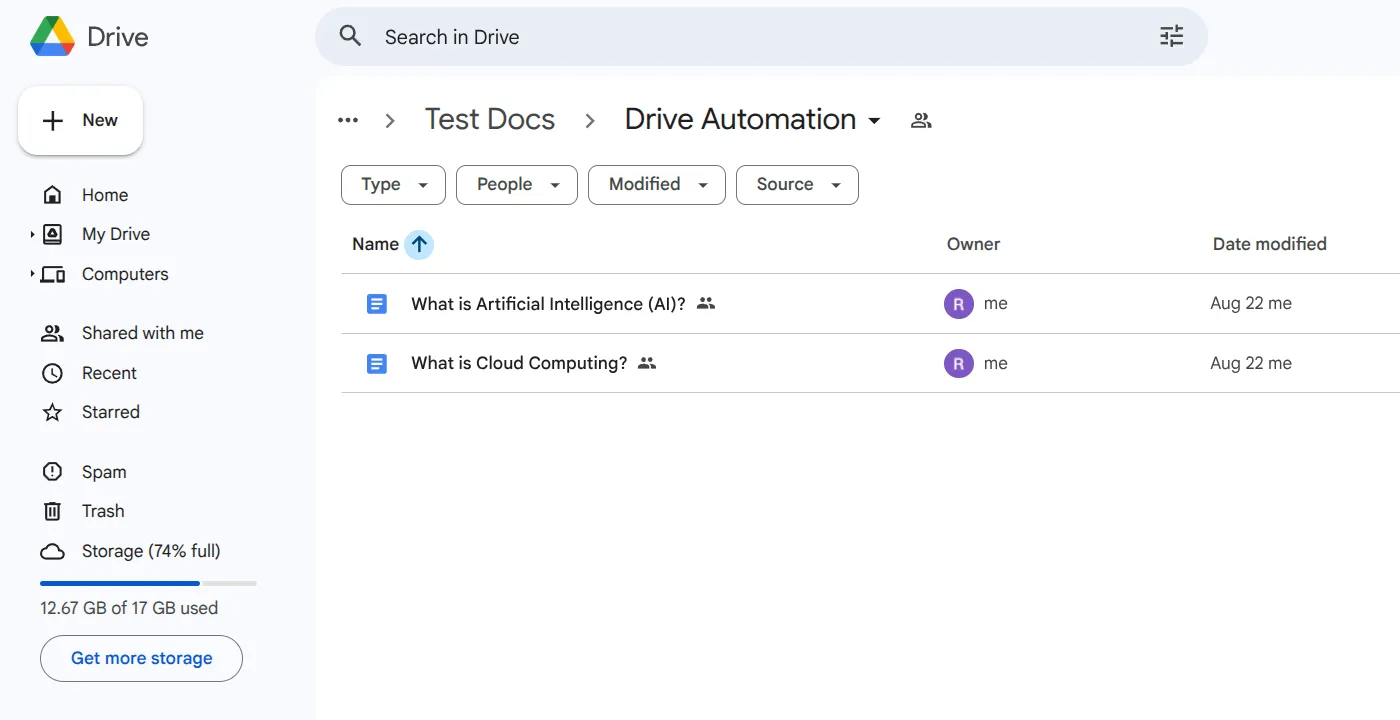Select the Recent clock icon
1400x720 pixels.
click(x=51, y=373)
